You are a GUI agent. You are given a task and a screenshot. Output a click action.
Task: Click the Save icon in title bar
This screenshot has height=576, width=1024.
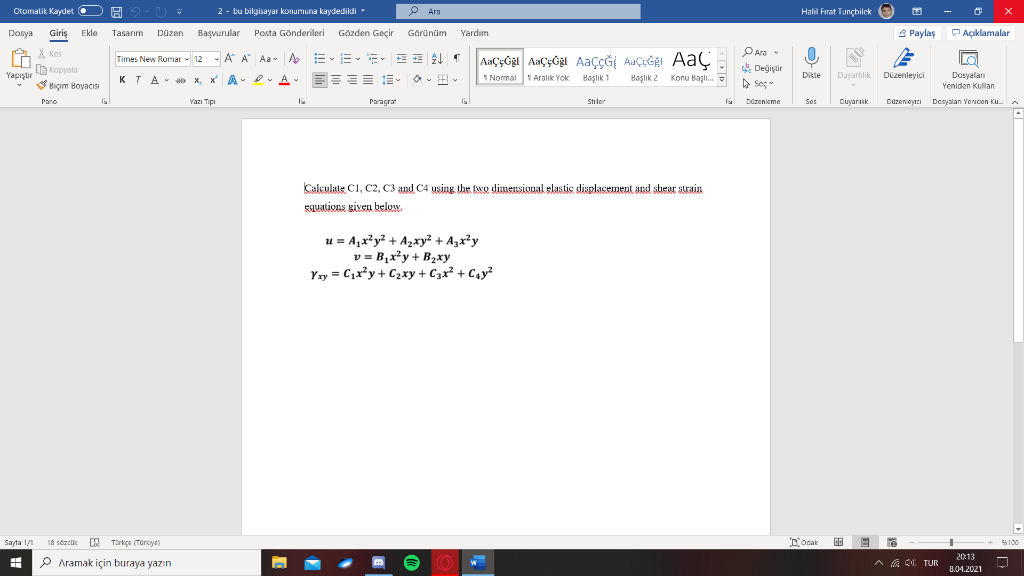(x=116, y=12)
